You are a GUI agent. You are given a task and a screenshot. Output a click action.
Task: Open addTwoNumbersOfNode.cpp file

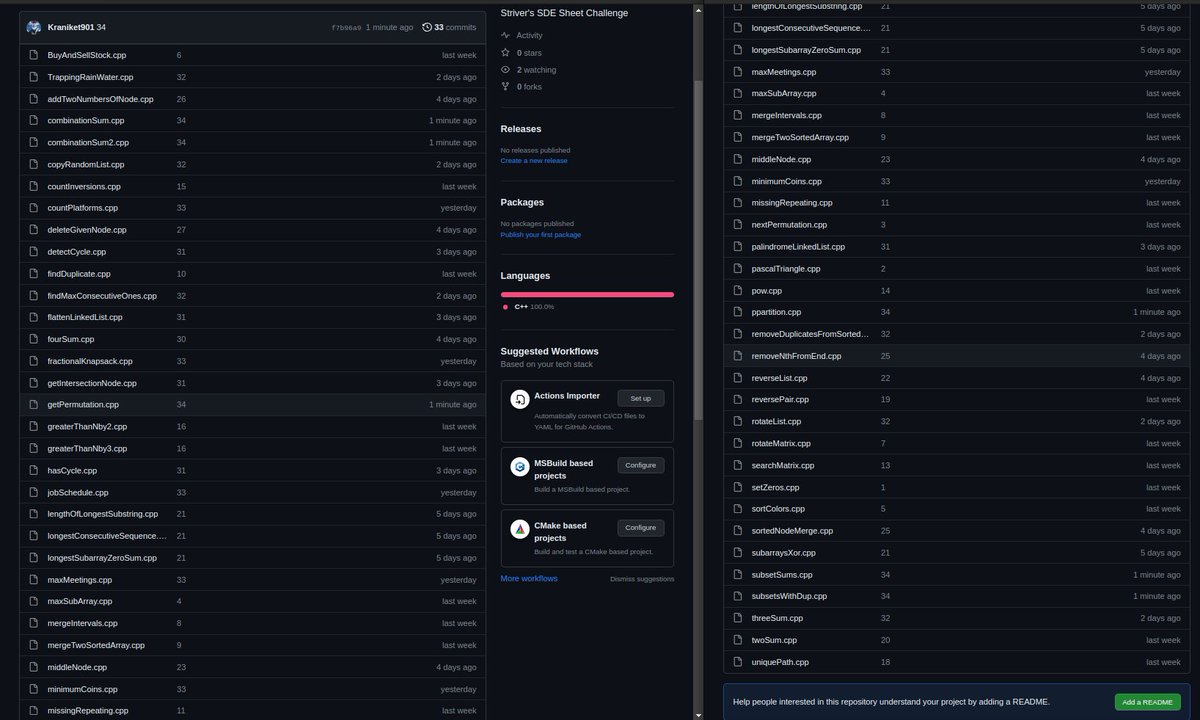(100, 99)
